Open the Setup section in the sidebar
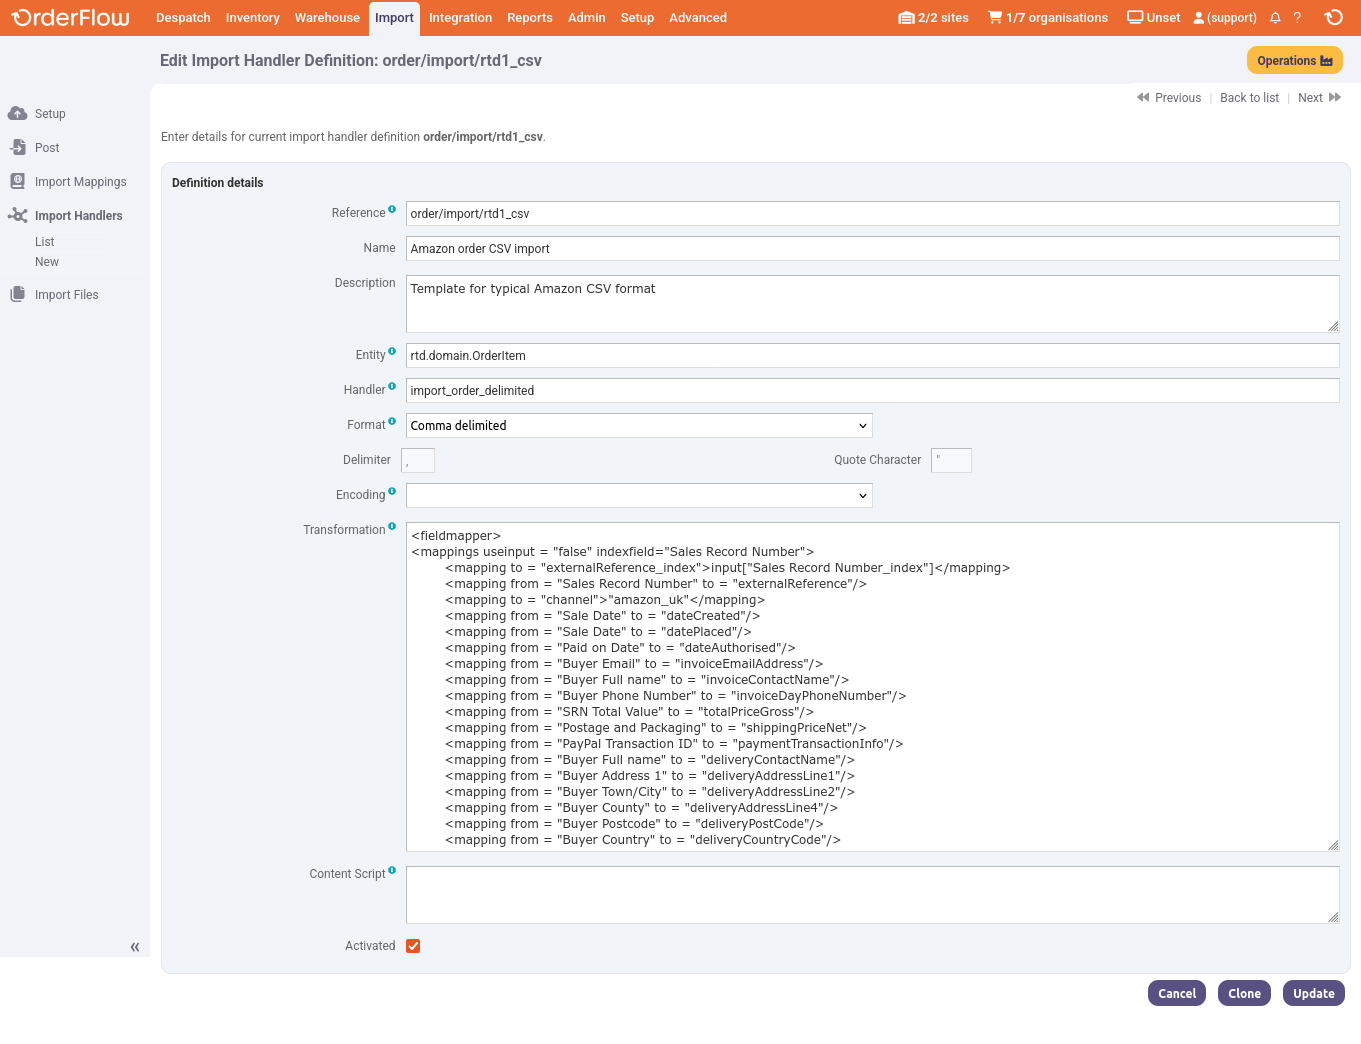The image size is (1361, 1044). 46,113
